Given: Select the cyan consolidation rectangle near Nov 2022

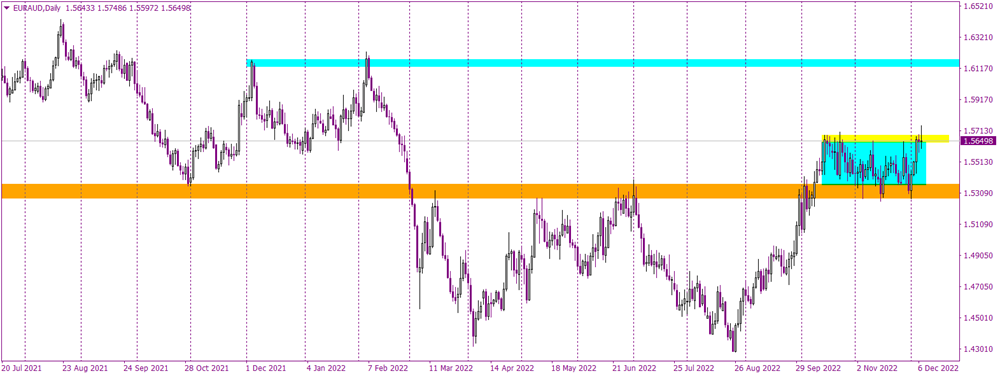Looking at the screenshot, I should [x=874, y=163].
